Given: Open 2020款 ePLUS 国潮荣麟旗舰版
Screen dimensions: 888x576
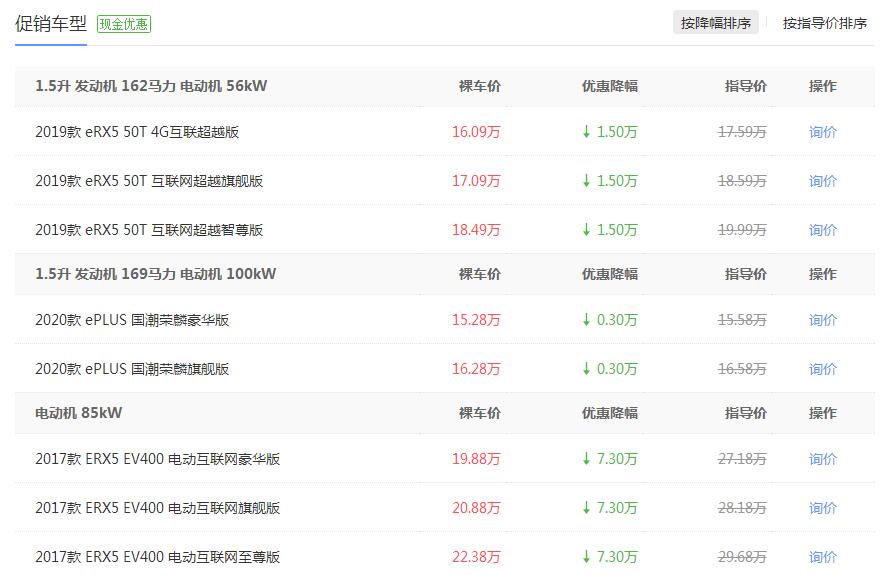Looking at the screenshot, I should (132, 369).
